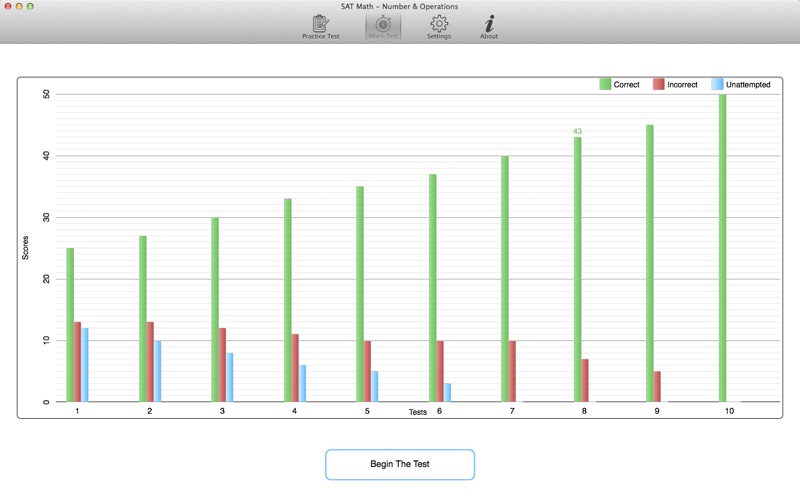This screenshot has height=500, width=800.
Task: Click the red Incorrect legend swatch
Action: coord(659,84)
